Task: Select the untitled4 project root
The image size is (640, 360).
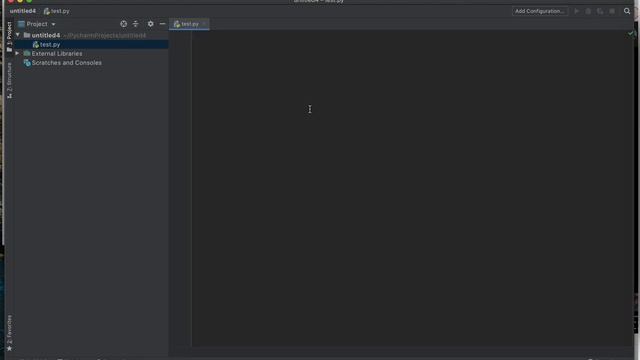Action: click(91, 35)
